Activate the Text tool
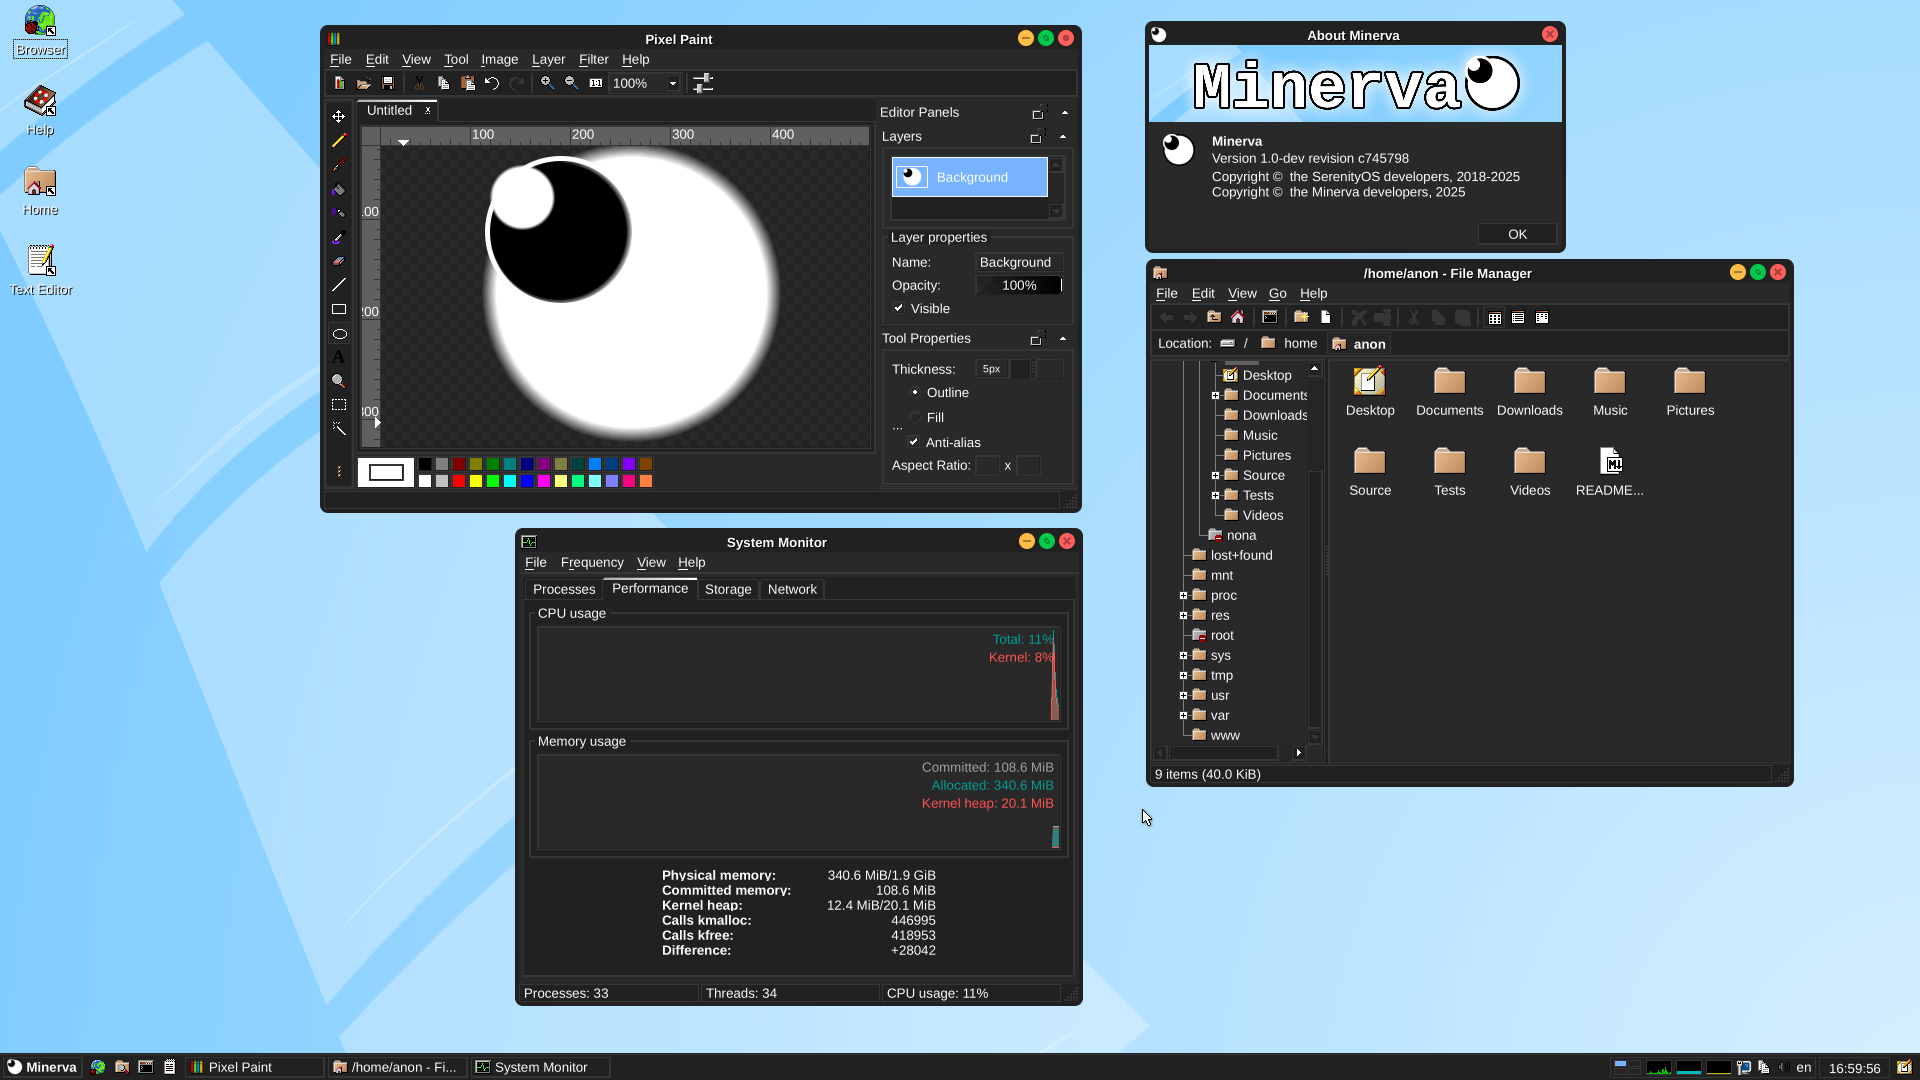This screenshot has width=1920, height=1080. (x=339, y=357)
